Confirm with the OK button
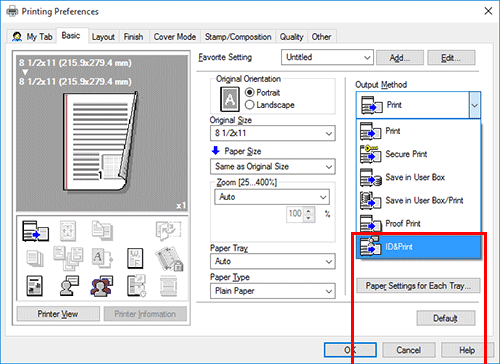The image size is (500, 364). coord(350,350)
